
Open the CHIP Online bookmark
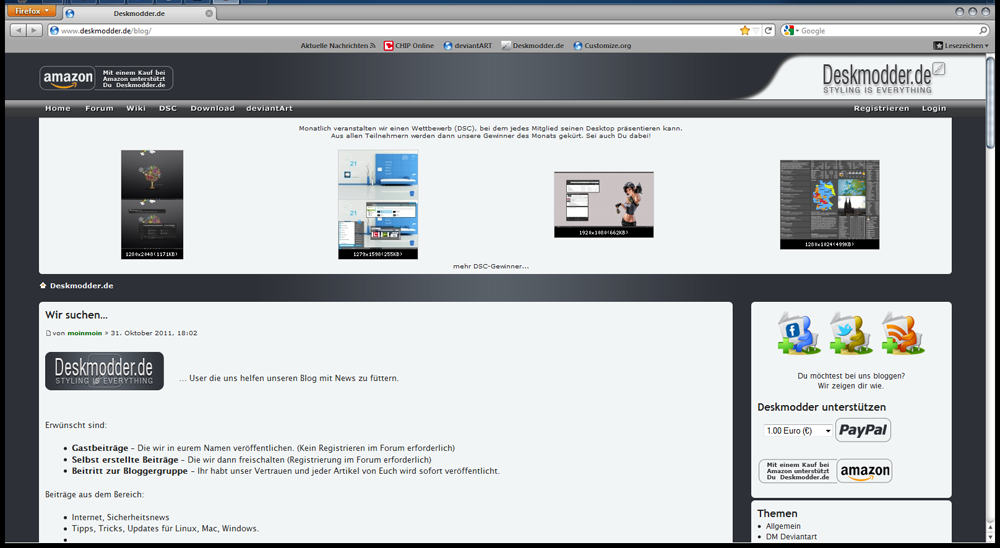click(x=409, y=46)
